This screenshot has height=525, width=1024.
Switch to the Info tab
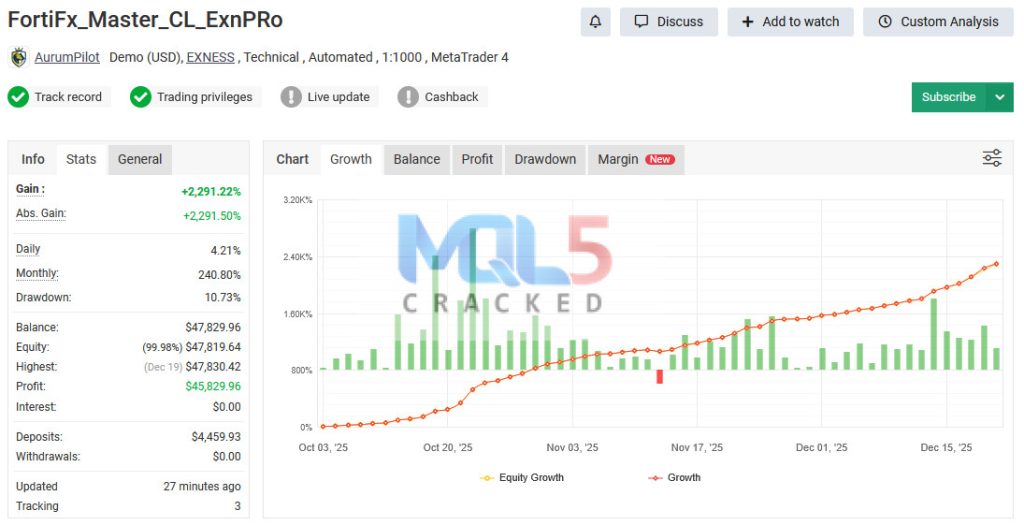coord(33,159)
